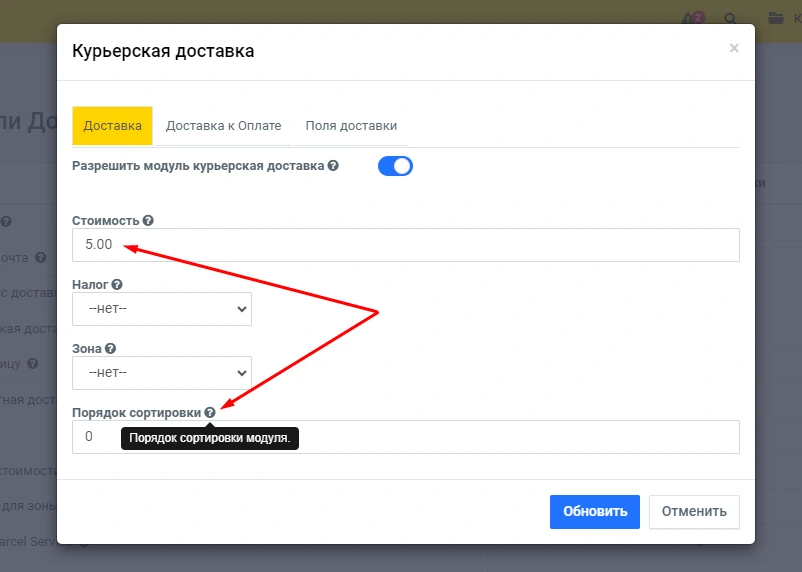The width and height of the screenshot is (802, 572).
Task: Open the Поля доставки tab
Action: 351,126
